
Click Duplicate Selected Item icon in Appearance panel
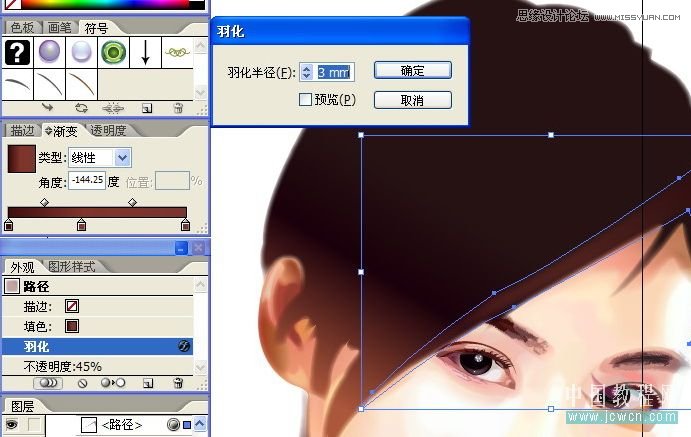tap(148, 383)
